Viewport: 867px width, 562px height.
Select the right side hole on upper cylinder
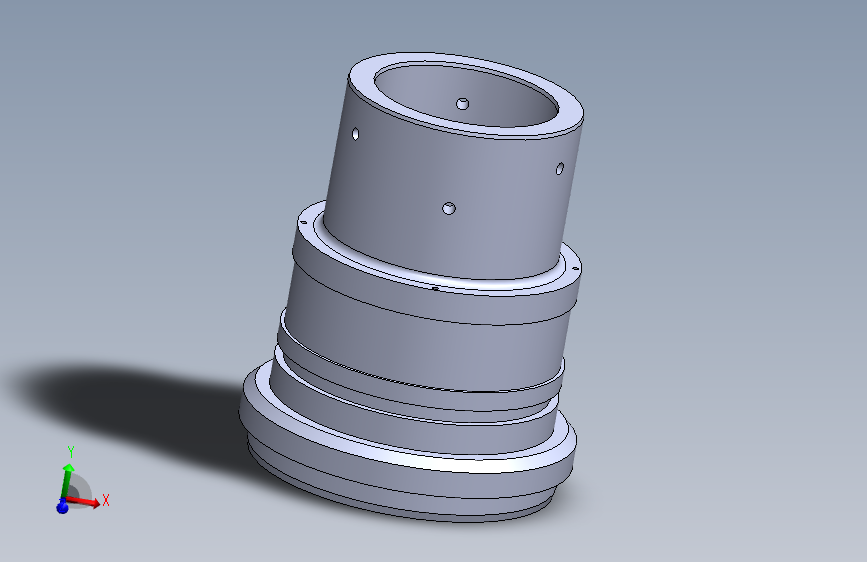[560, 168]
